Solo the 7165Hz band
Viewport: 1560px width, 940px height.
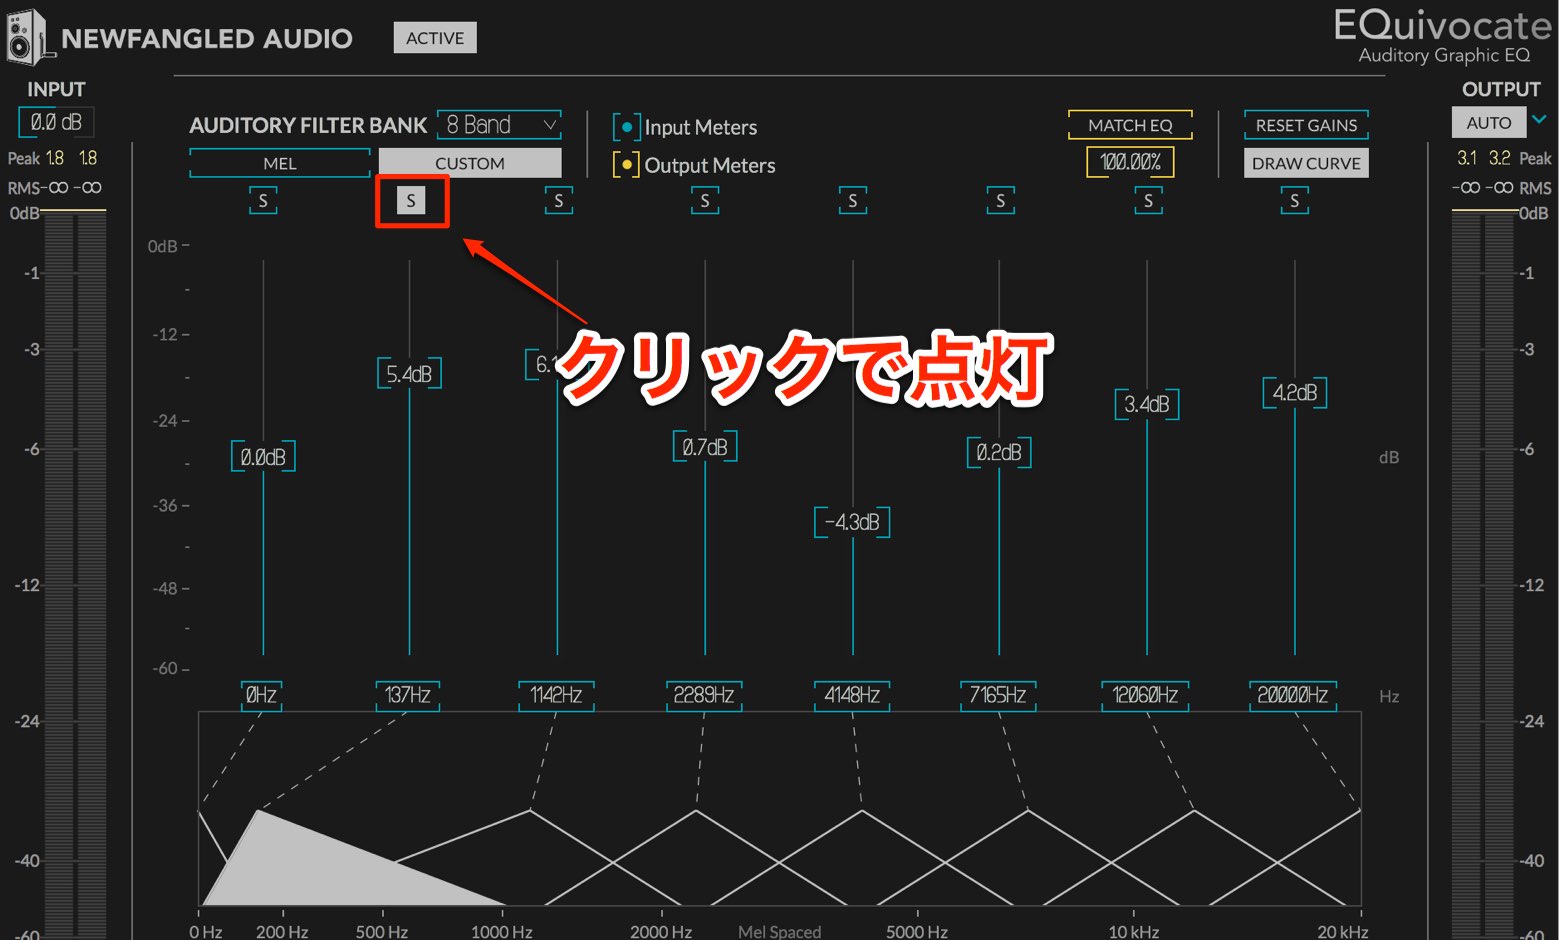pos(1000,201)
